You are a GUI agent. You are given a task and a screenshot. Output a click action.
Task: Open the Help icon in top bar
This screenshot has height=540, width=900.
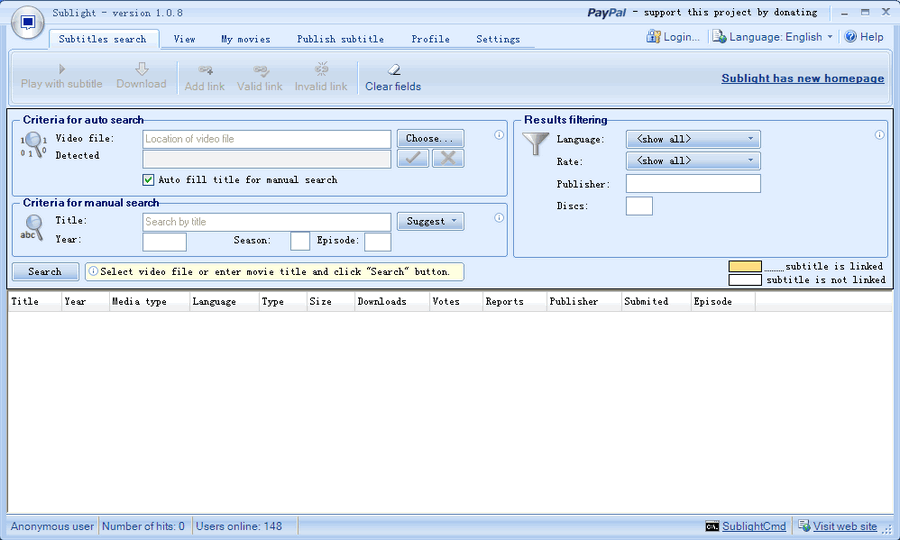[x=851, y=37]
